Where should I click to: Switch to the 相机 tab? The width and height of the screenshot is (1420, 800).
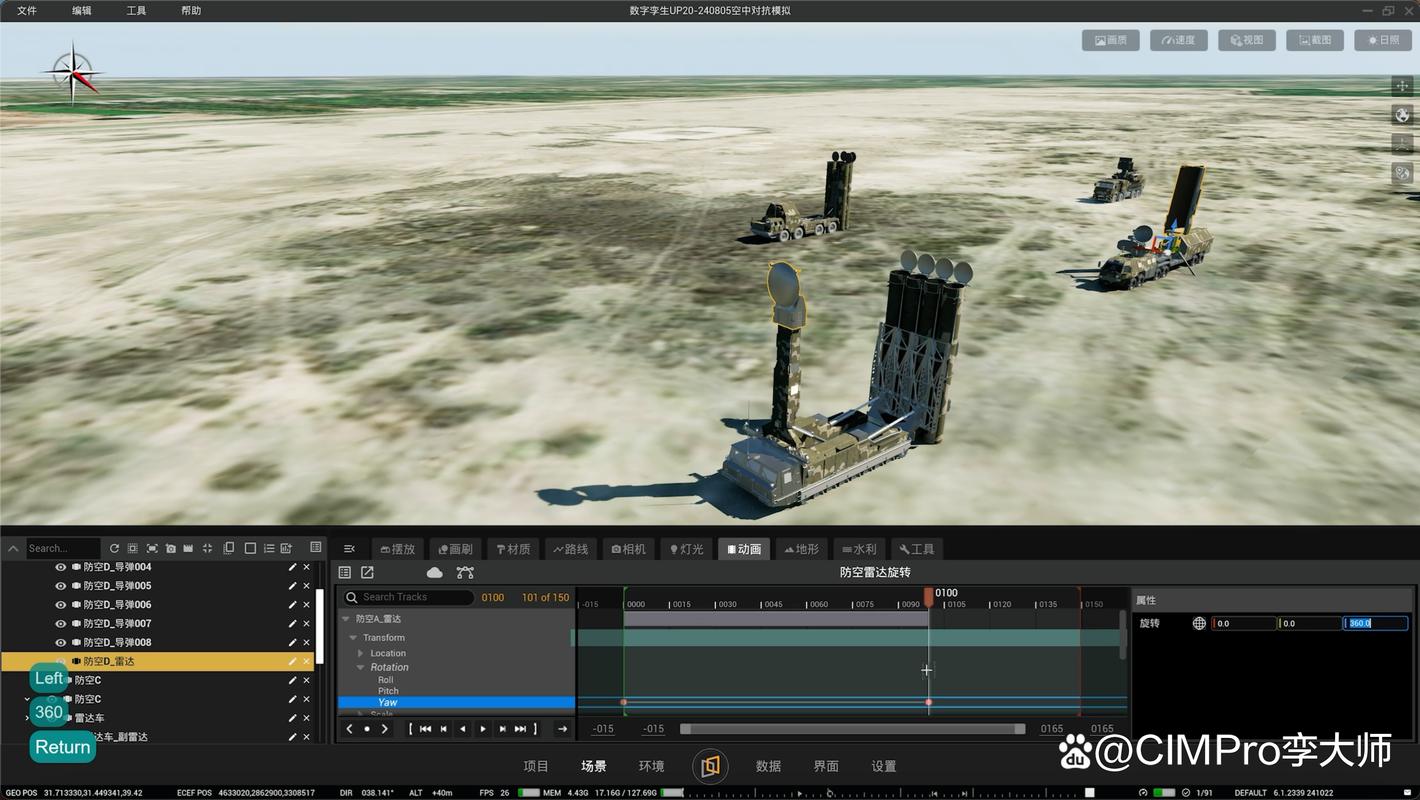629,549
